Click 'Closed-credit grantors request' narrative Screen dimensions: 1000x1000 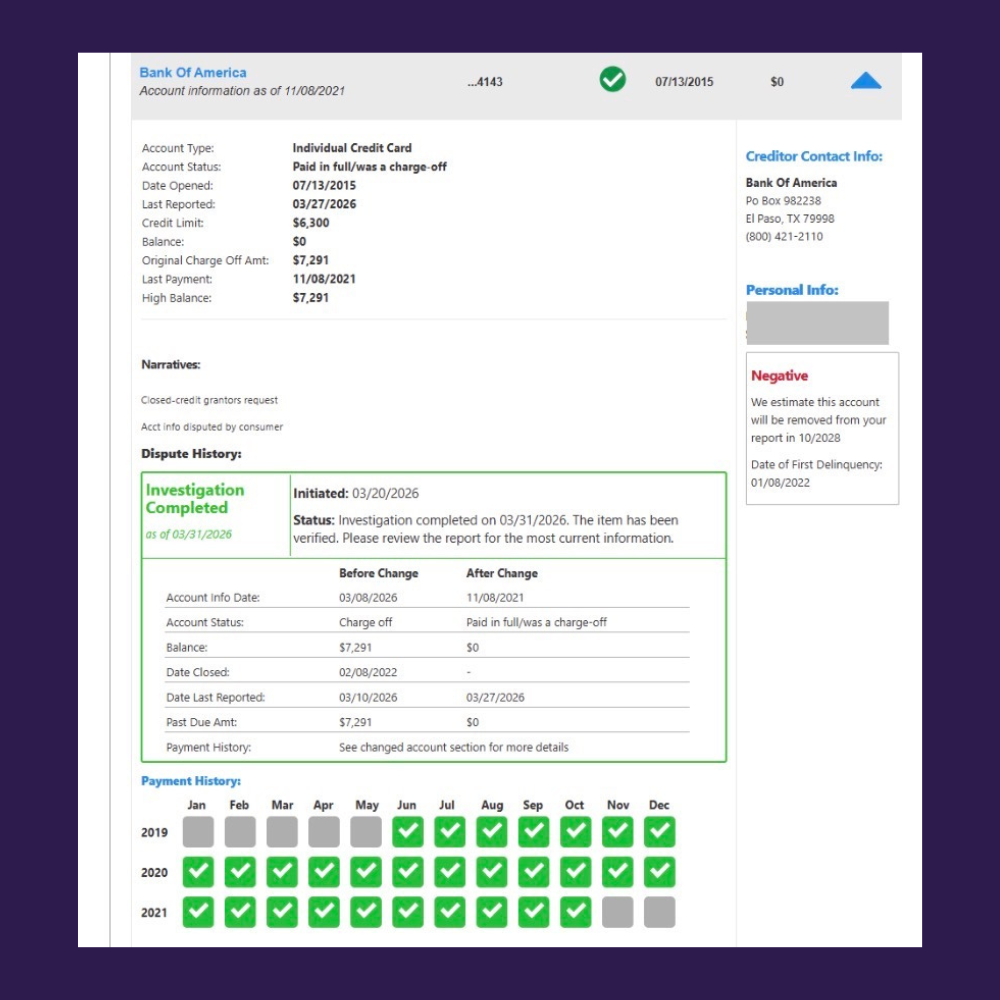click(x=209, y=400)
